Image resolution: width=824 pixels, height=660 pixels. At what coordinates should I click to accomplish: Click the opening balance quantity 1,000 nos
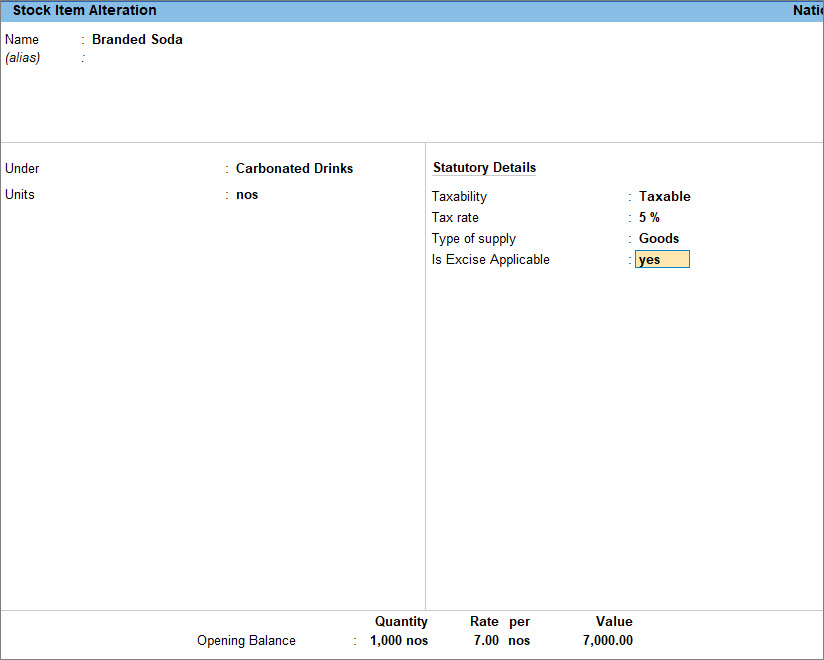pyautogui.click(x=399, y=641)
